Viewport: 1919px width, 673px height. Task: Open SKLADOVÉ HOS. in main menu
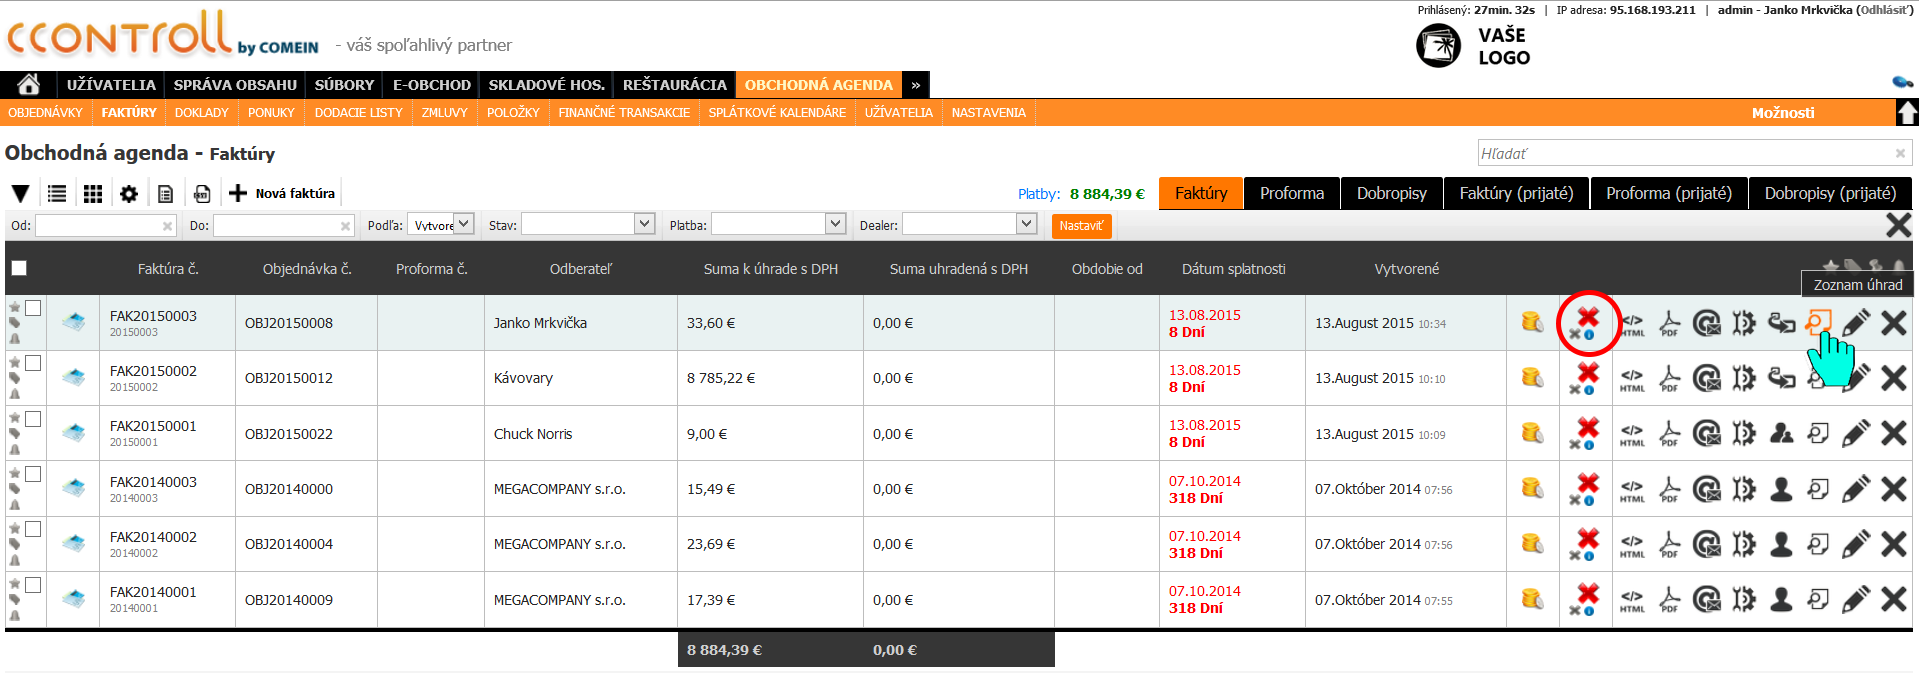click(546, 85)
